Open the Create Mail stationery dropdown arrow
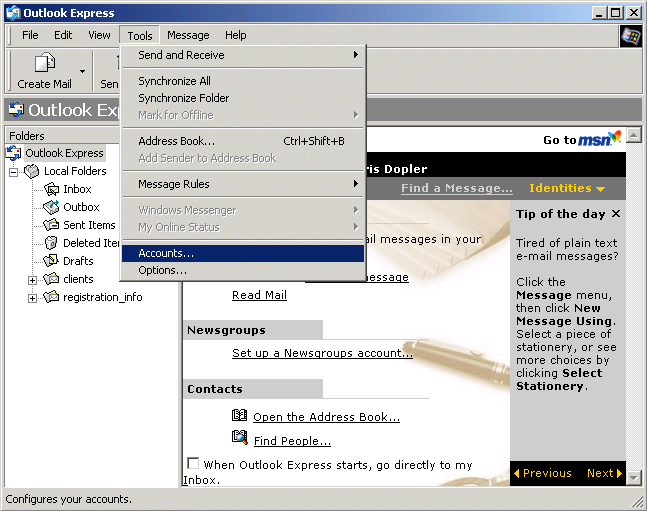 tap(83, 71)
